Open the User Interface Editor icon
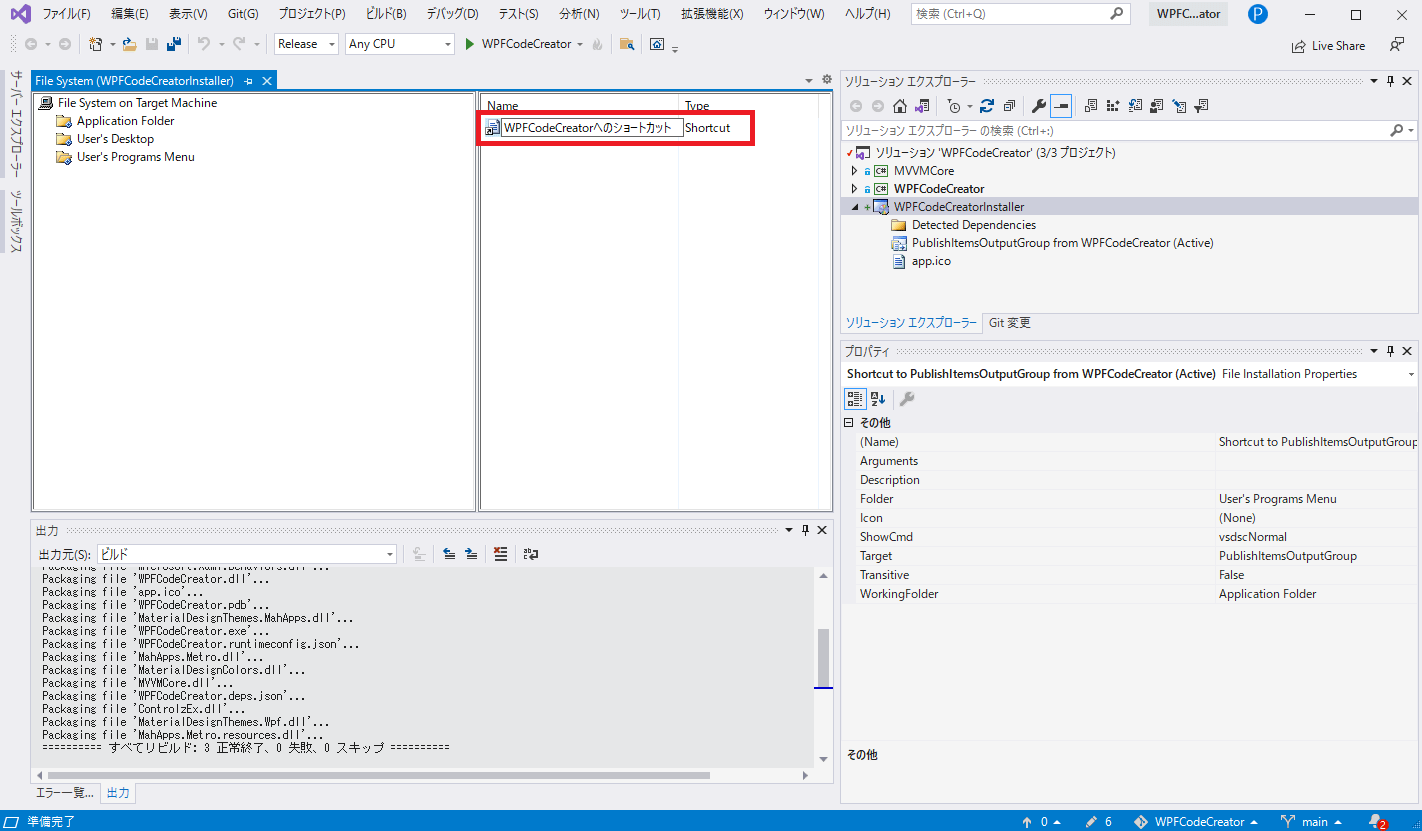The width and height of the screenshot is (1422, 831). pos(1157,106)
